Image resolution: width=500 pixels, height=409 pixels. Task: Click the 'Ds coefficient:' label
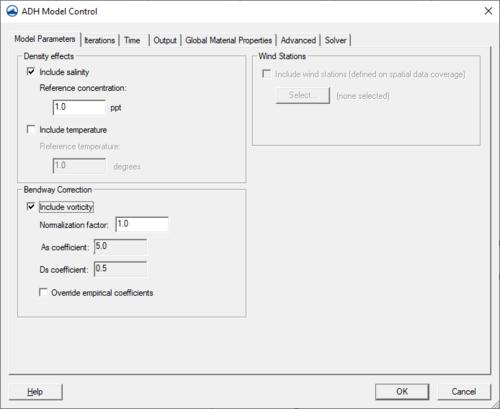[x=64, y=270]
